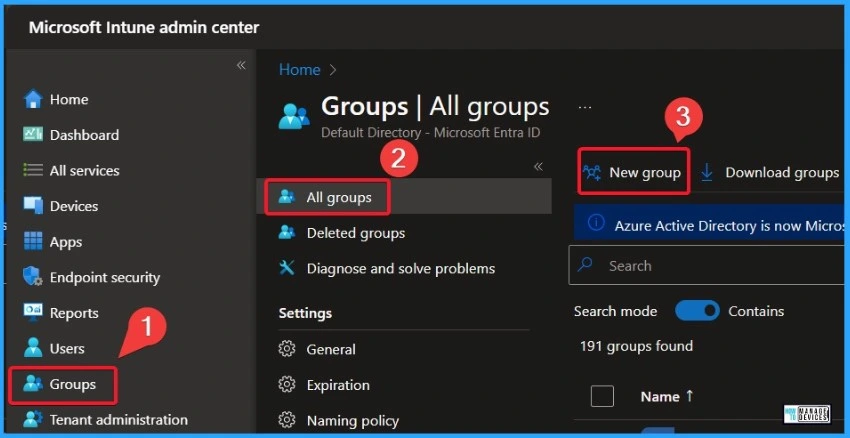This screenshot has width=850, height=438.
Task: Click the All groups icon in blade menu
Action: coord(287,197)
